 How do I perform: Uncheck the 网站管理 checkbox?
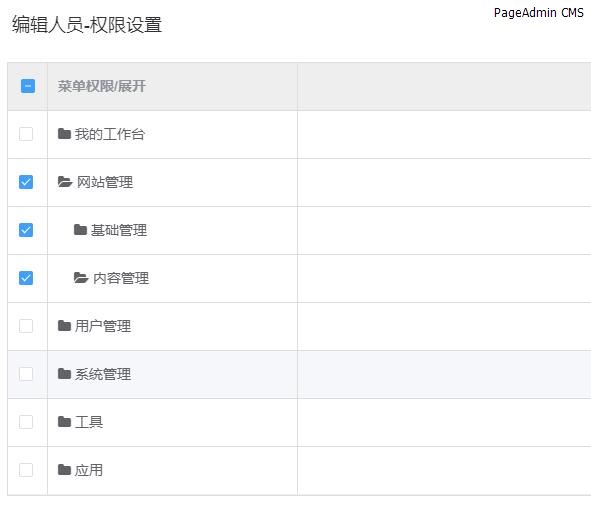pos(26,182)
